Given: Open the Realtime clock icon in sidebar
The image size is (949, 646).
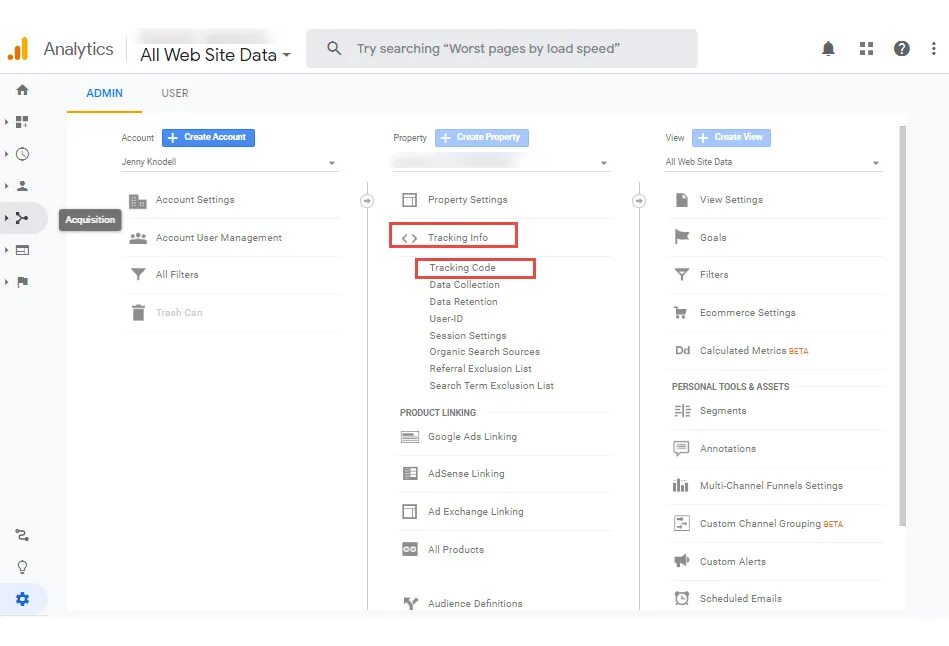Looking at the screenshot, I should [22, 154].
